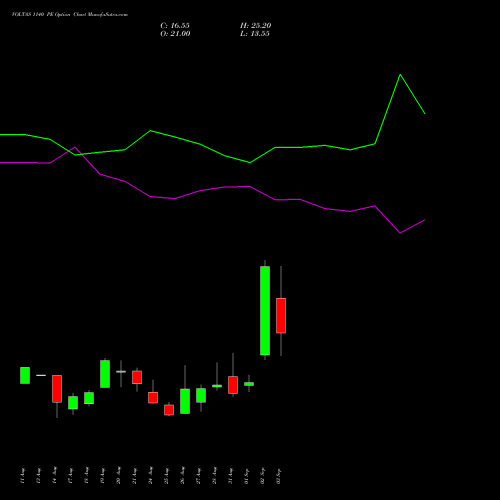Select the green candle above 11 Aug

tap(25, 375)
